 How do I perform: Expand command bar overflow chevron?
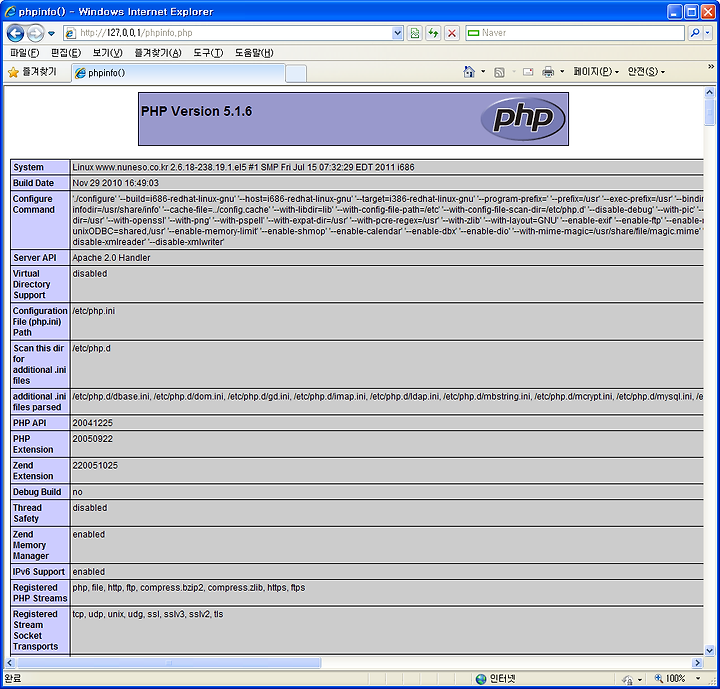click(x=711, y=67)
